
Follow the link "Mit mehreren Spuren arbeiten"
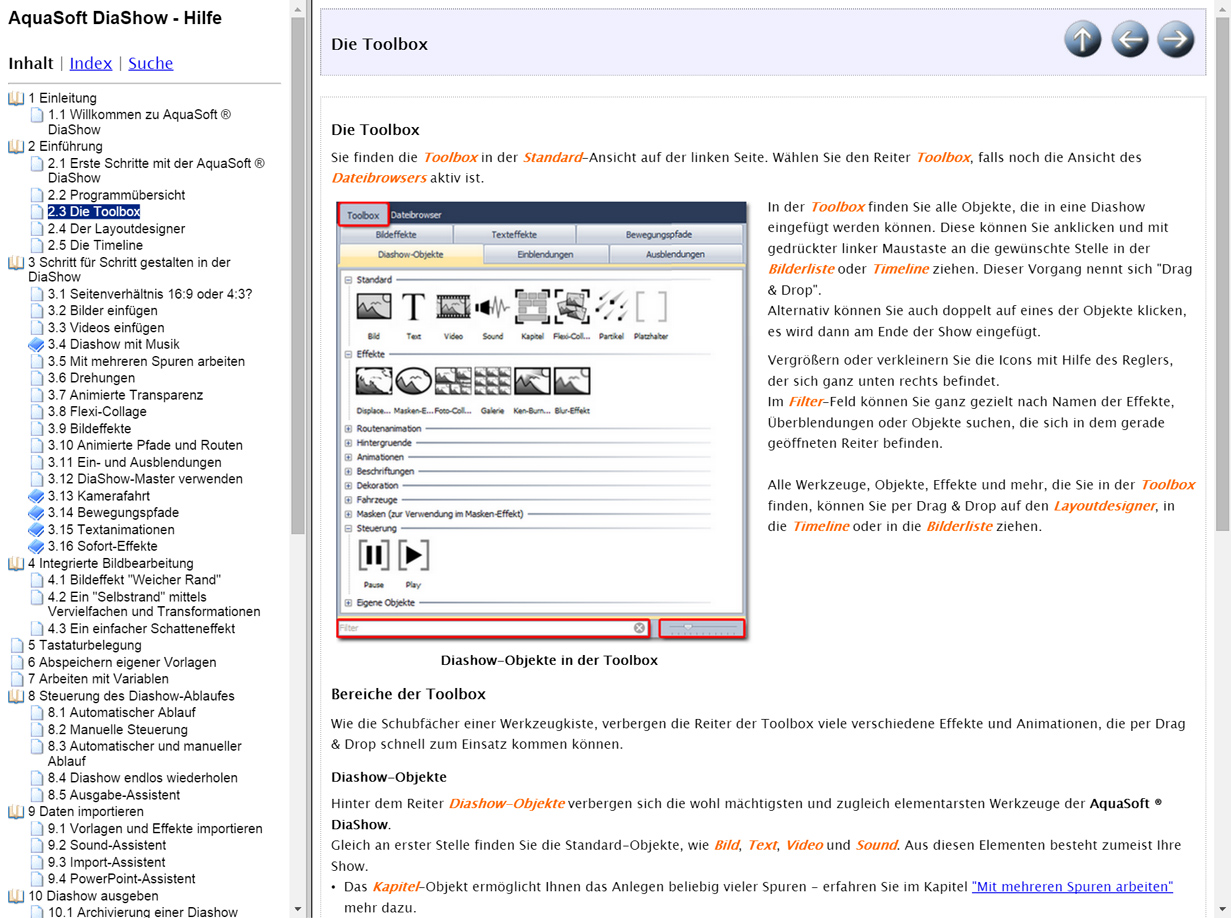[x=1072, y=887]
